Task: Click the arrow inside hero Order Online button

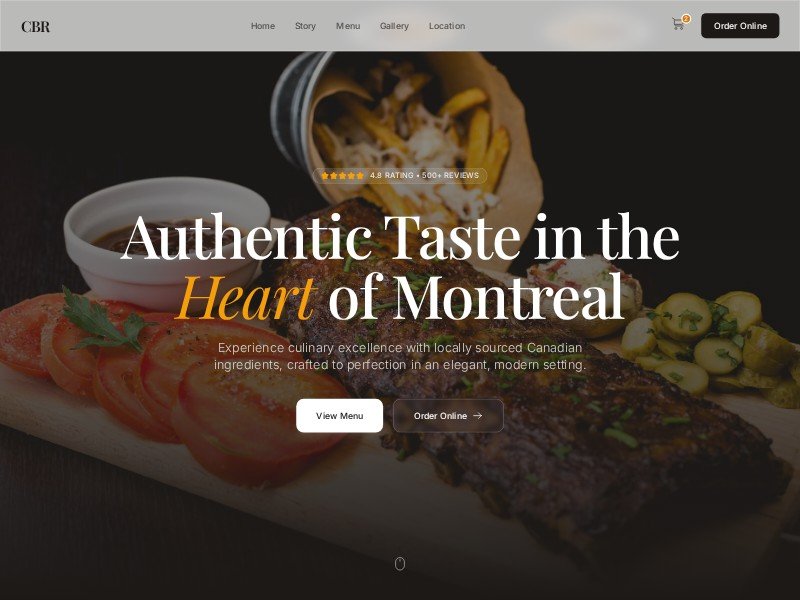Action: (478, 416)
